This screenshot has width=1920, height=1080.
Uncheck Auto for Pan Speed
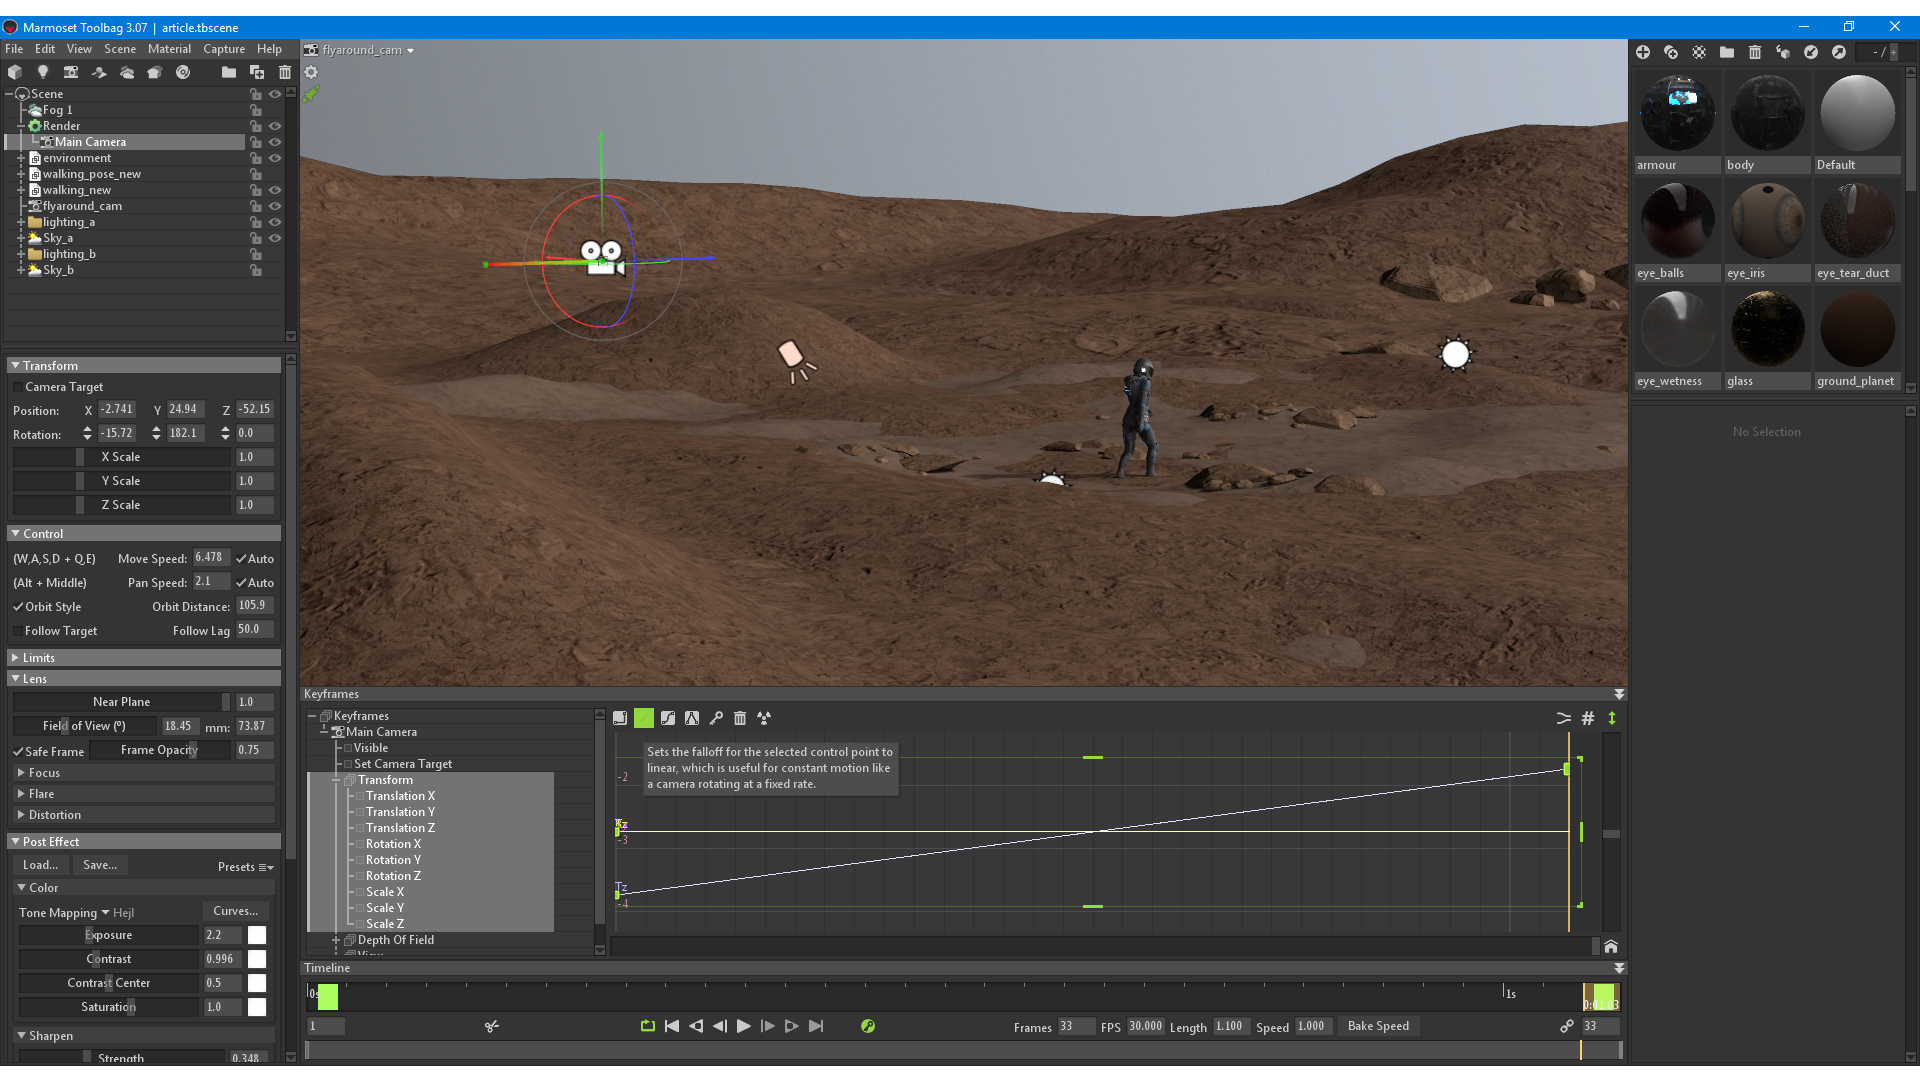pos(241,583)
